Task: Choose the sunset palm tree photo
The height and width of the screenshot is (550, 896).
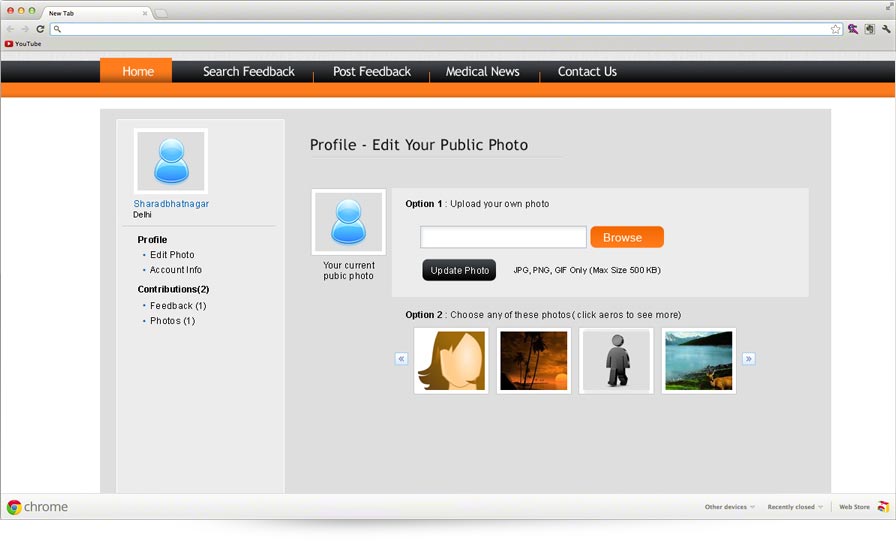Action: tap(533, 361)
